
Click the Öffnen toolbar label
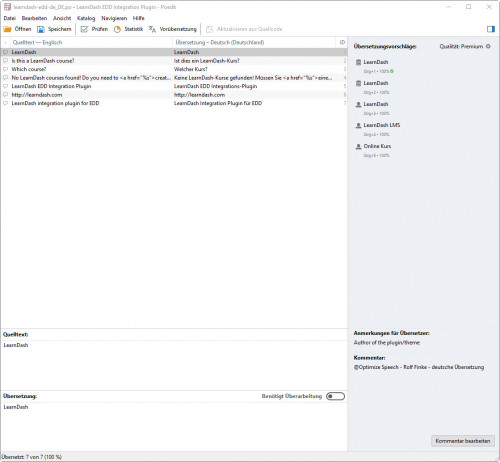pos(23,29)
